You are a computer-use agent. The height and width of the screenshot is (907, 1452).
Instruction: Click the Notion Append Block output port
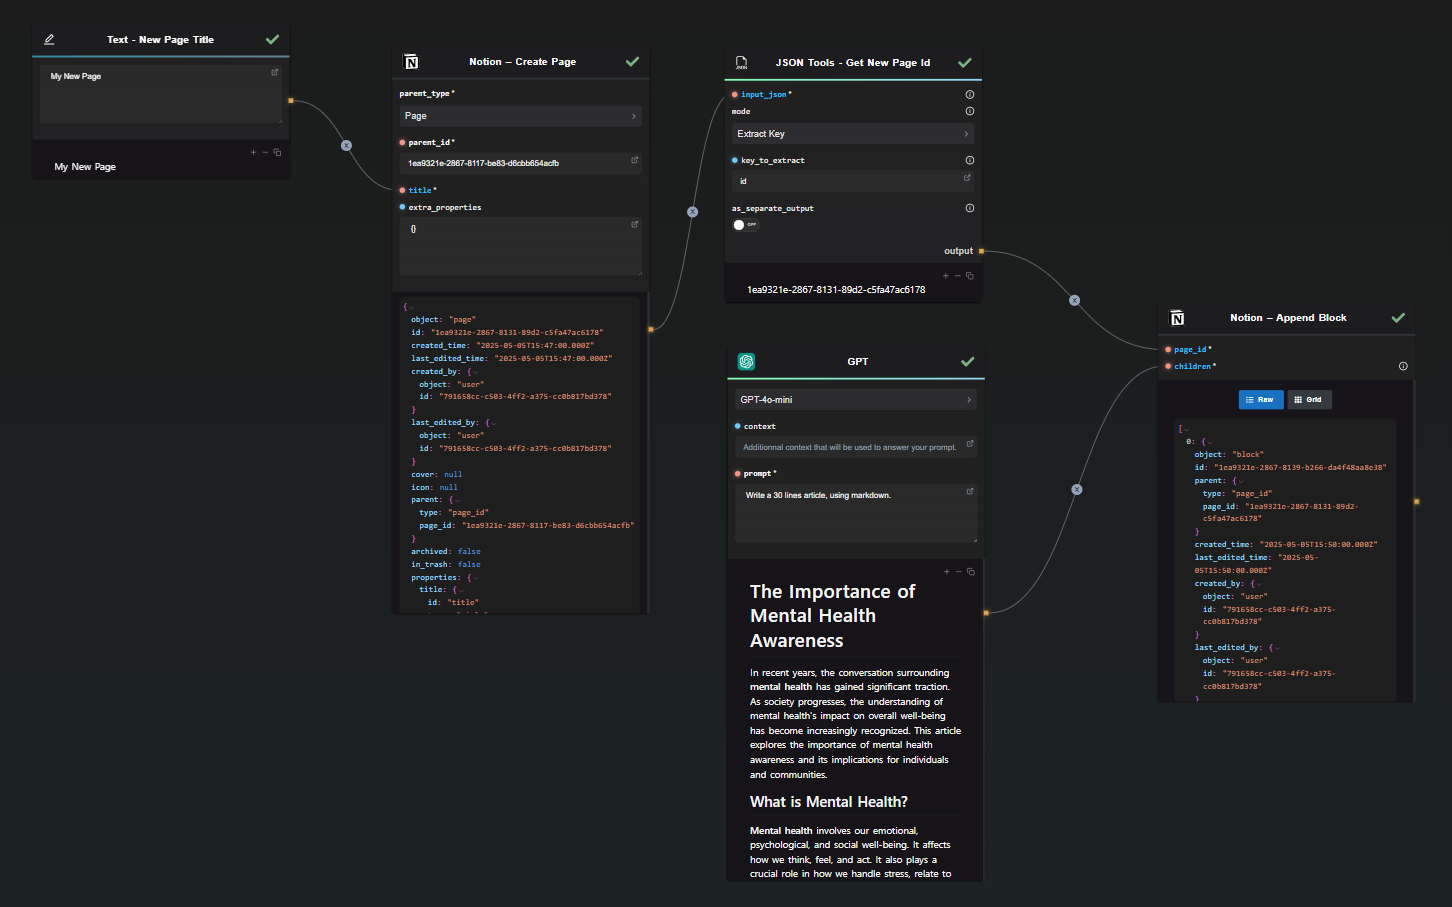[x=1417, y=501]
